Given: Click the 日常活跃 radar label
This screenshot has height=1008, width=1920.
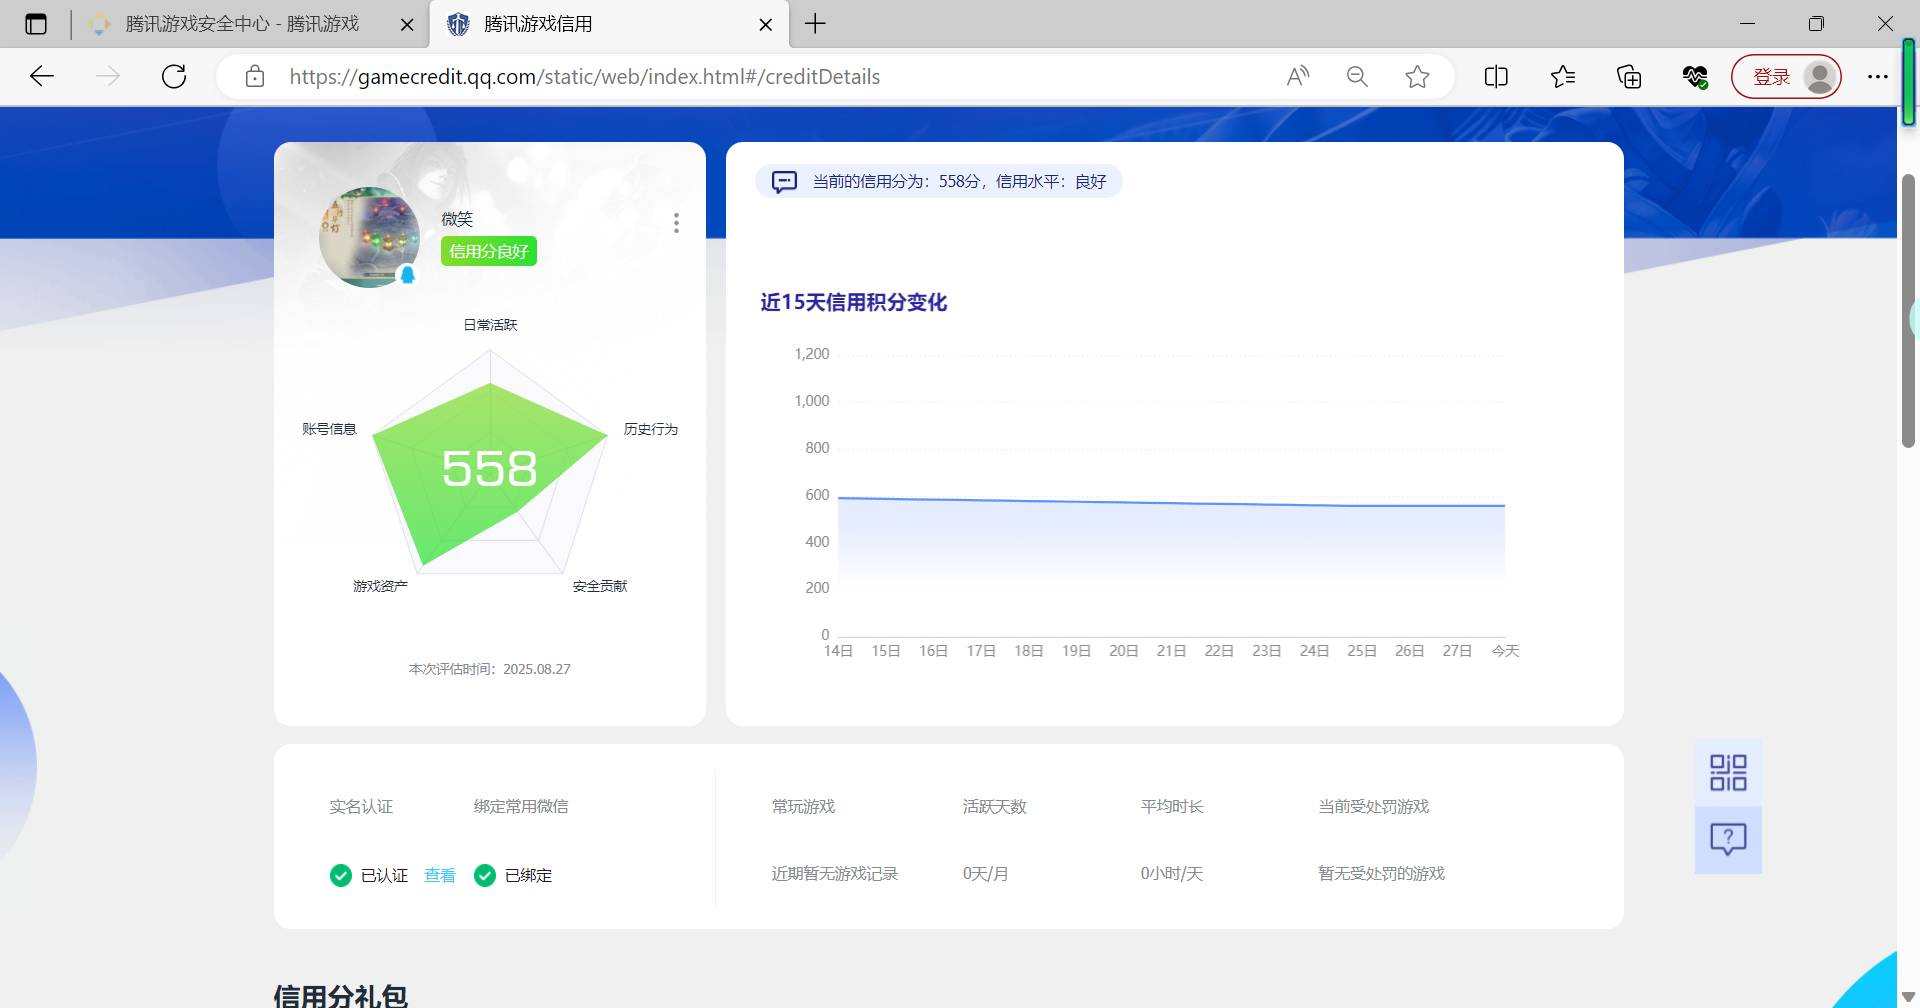Looking at the screenshot, I should [490, 325].
